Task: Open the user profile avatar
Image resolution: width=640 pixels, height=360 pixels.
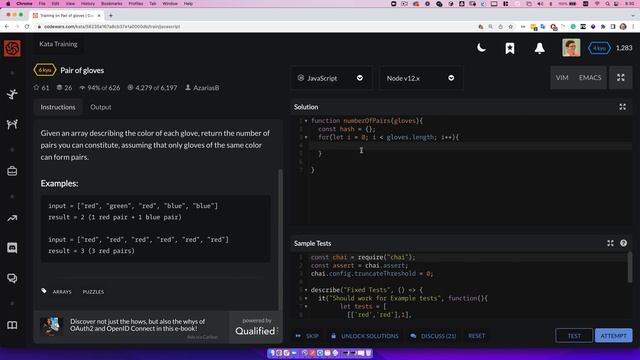Action: coord(571,48)
